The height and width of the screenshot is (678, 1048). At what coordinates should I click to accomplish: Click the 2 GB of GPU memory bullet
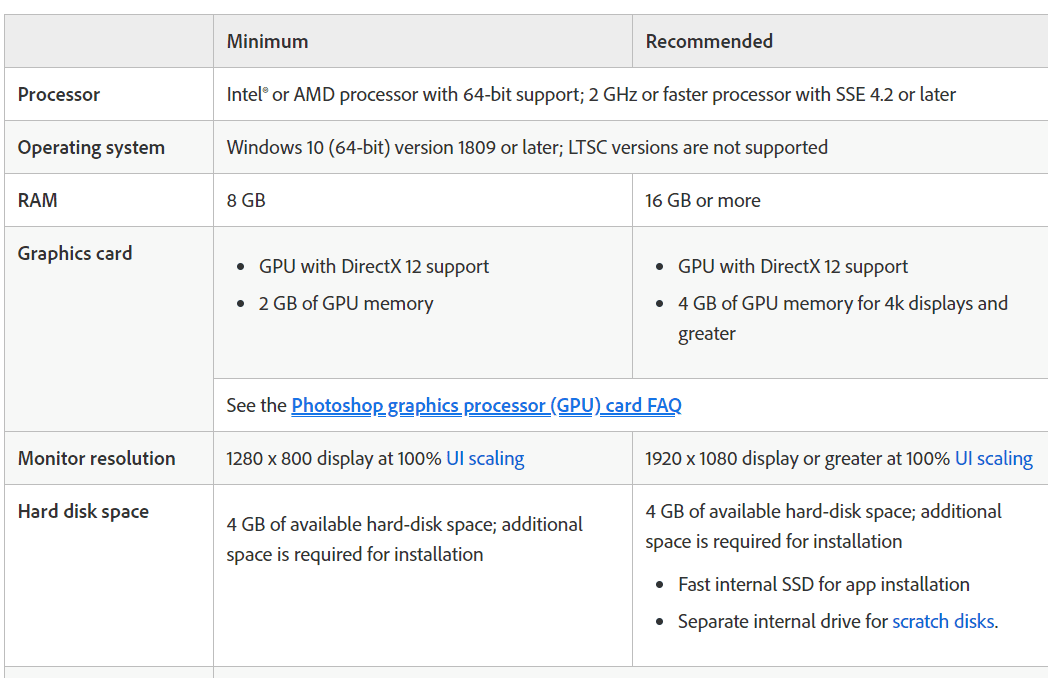click(346, 303)
